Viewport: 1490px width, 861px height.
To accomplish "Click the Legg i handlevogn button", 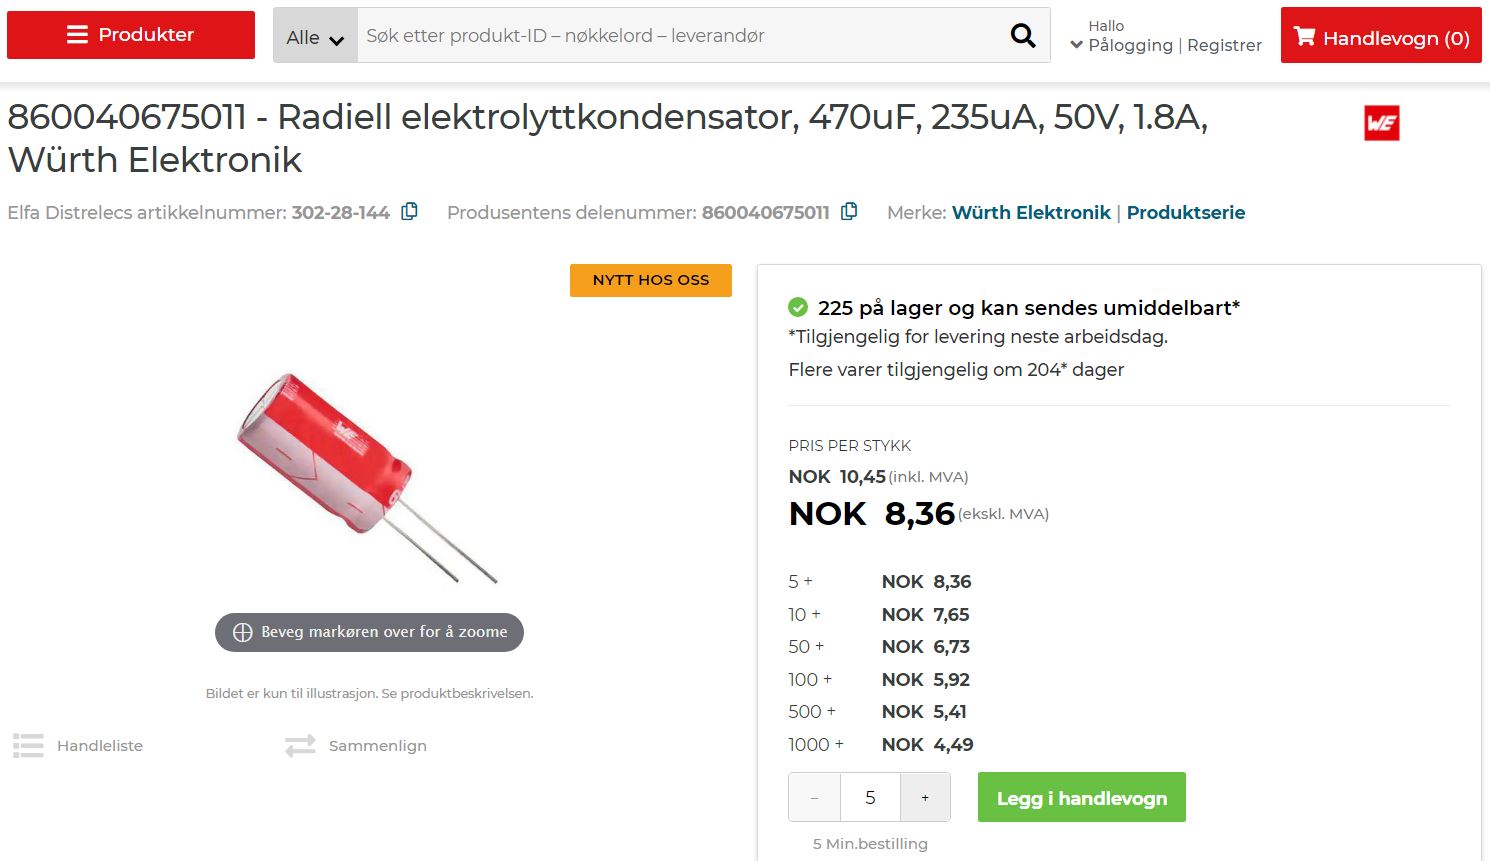I will [x=1081, y=798].
